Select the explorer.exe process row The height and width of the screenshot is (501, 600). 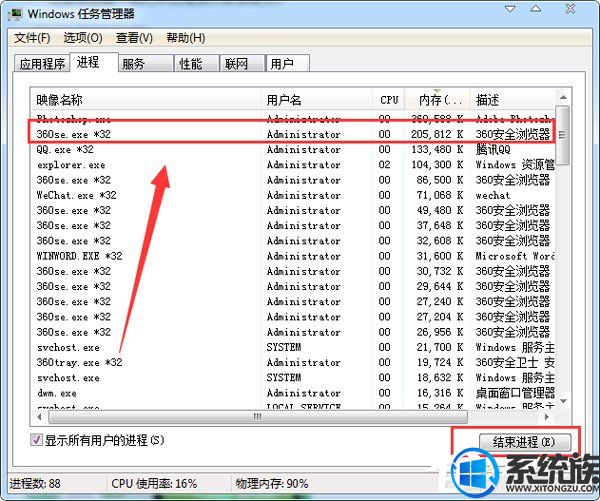click(x=293, y=165)
